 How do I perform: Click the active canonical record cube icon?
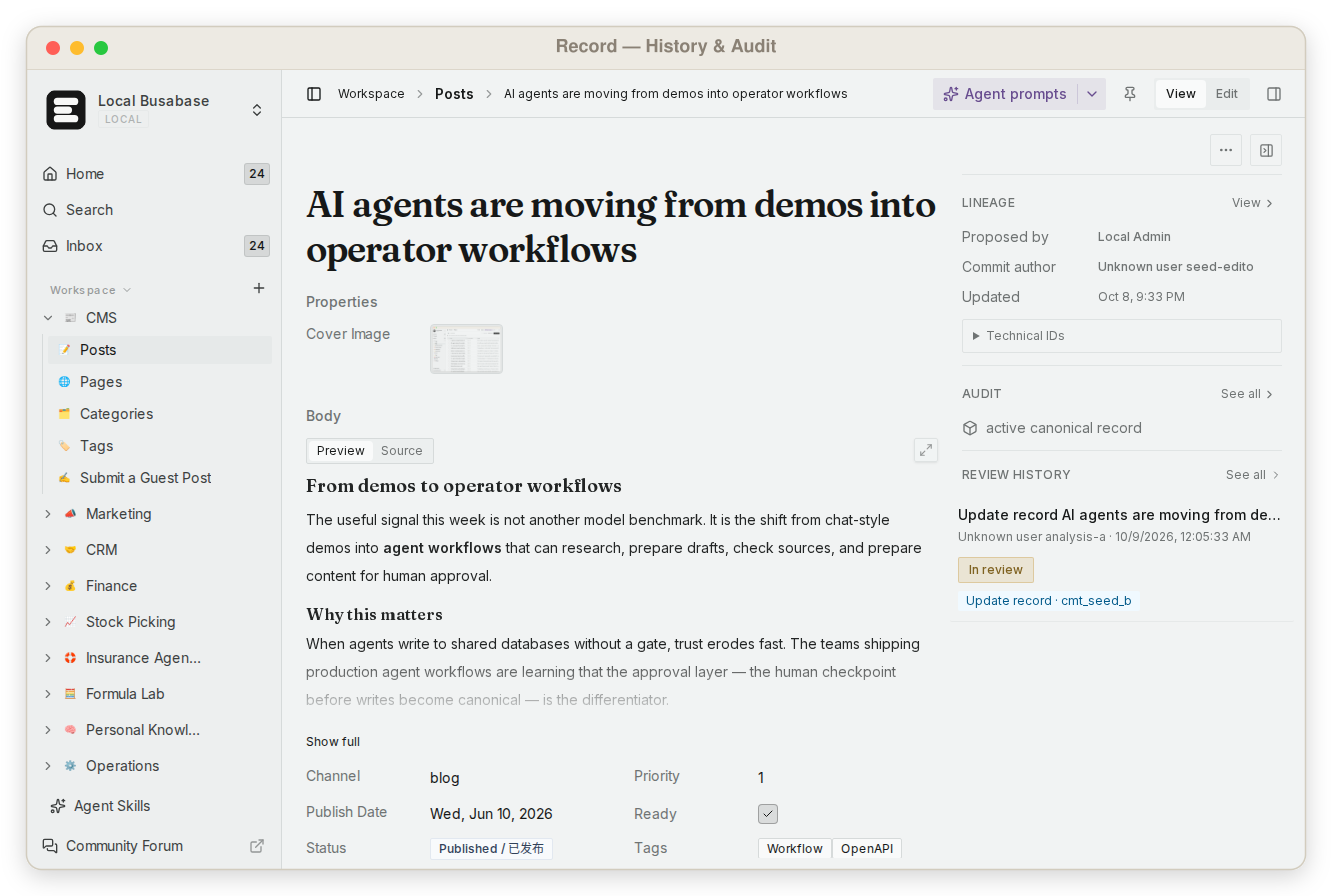pos(970,428)
